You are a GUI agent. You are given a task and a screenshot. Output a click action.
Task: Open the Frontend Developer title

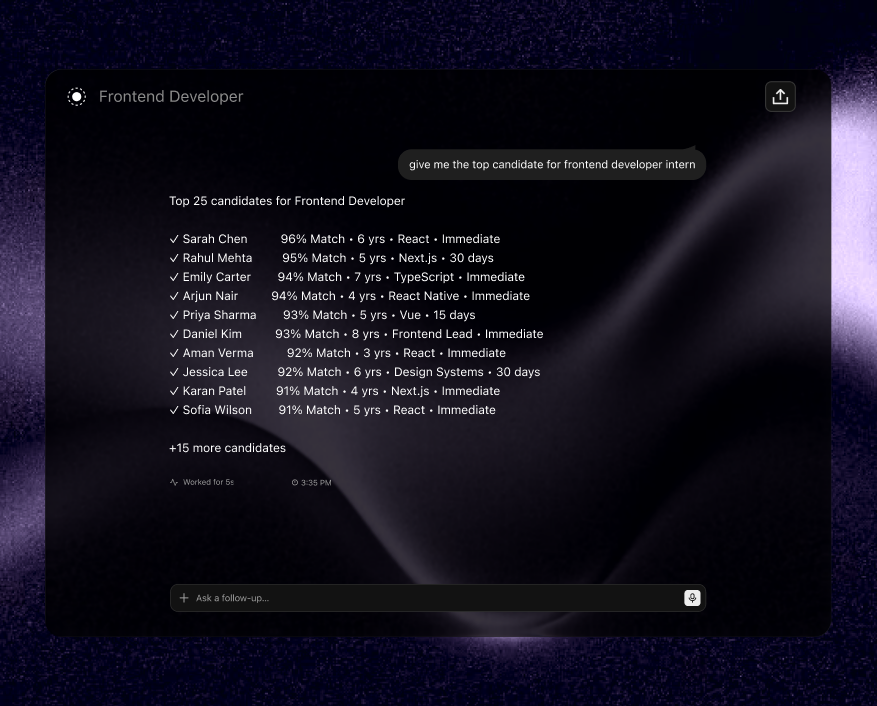point(171,97)
